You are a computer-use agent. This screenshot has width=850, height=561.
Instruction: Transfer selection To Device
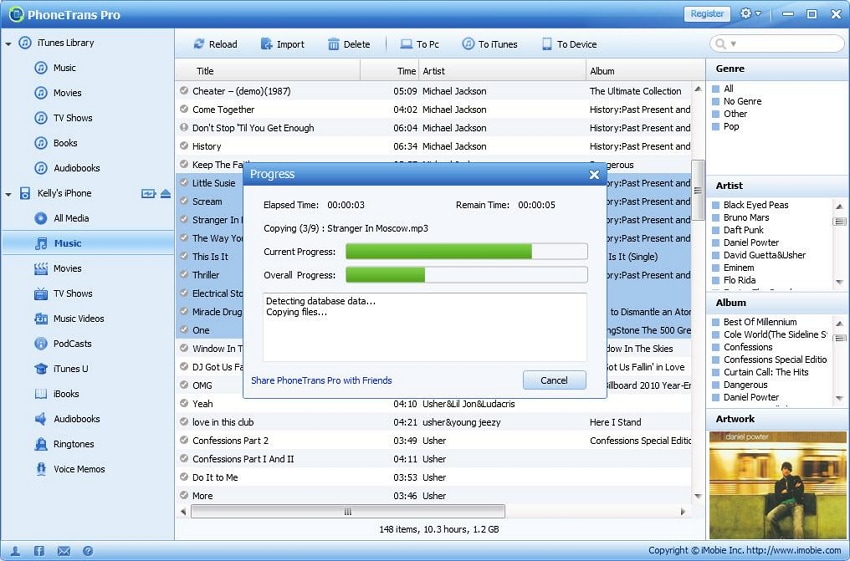pyautogui.click(x=569, y=44)
